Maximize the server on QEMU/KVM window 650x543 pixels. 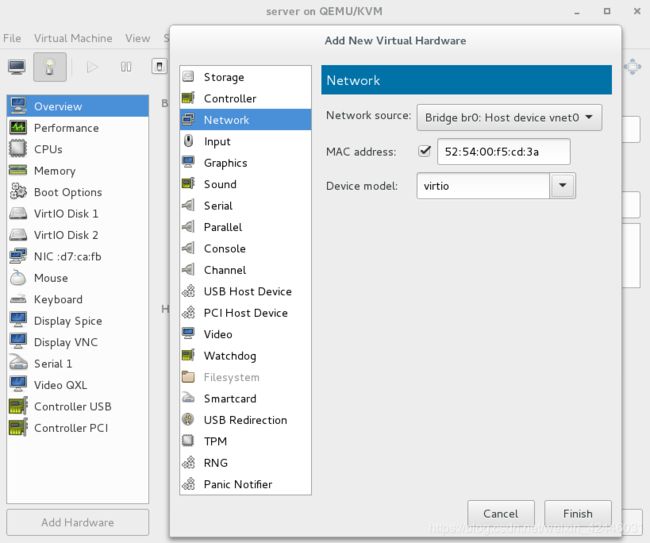pos(607,11)
